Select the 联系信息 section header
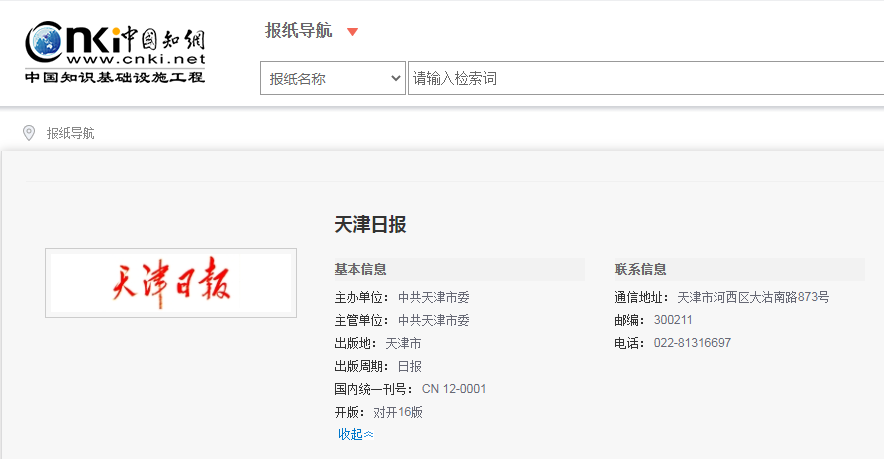884x459 pixels. [x=640, y=270]
